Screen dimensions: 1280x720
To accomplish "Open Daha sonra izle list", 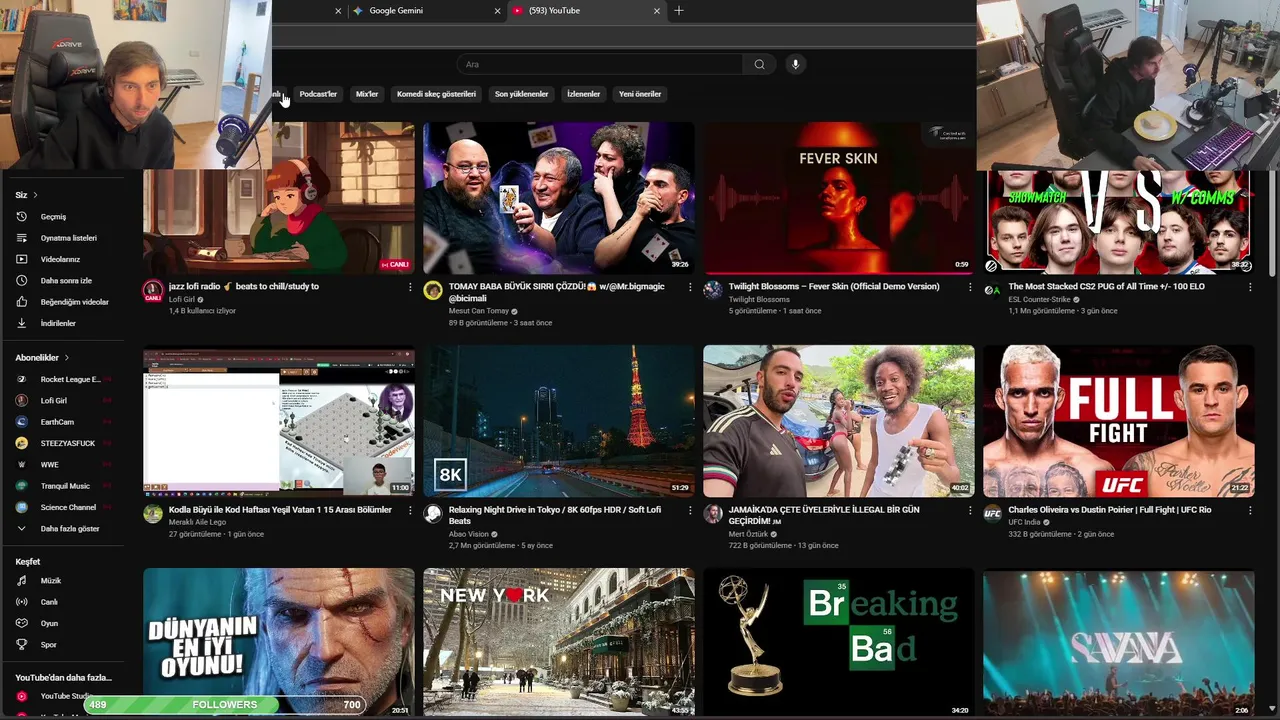I will (x=66, y=281).
